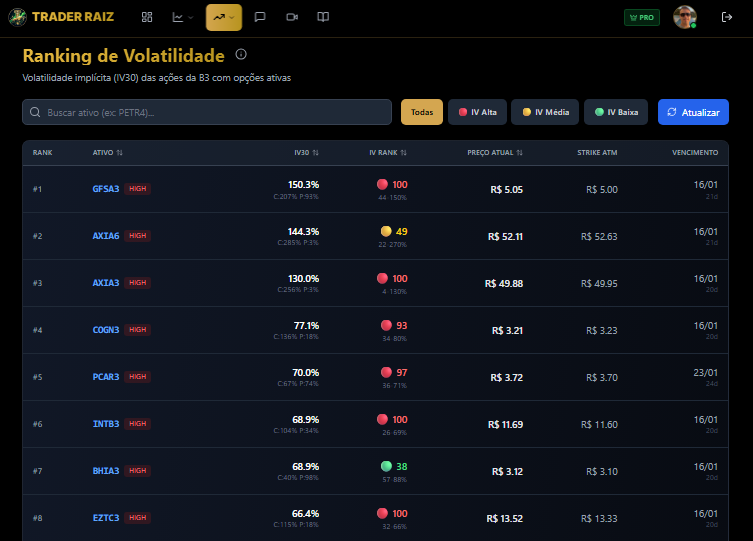The height and width of the screenshot is (541, 753).
Task: Click the R$ 49.88 price cell
Action: click(x=504, y=284)
